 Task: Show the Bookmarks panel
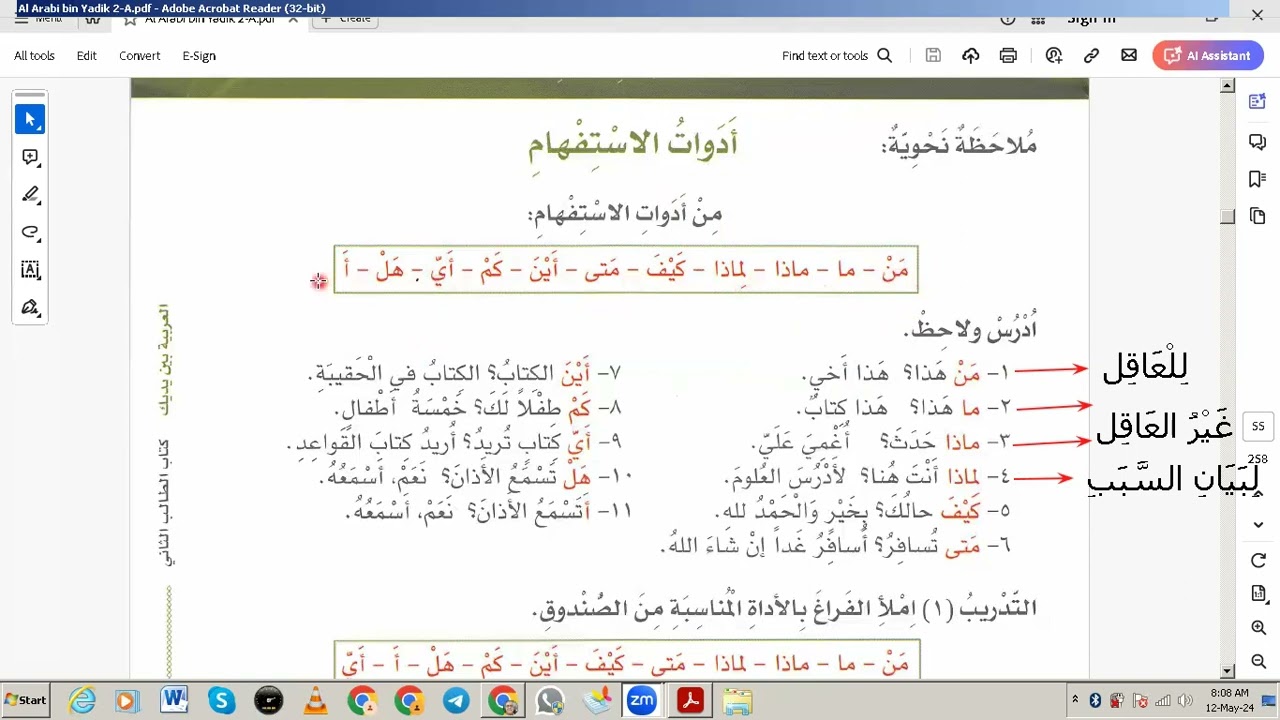[x=1258, y=179]
